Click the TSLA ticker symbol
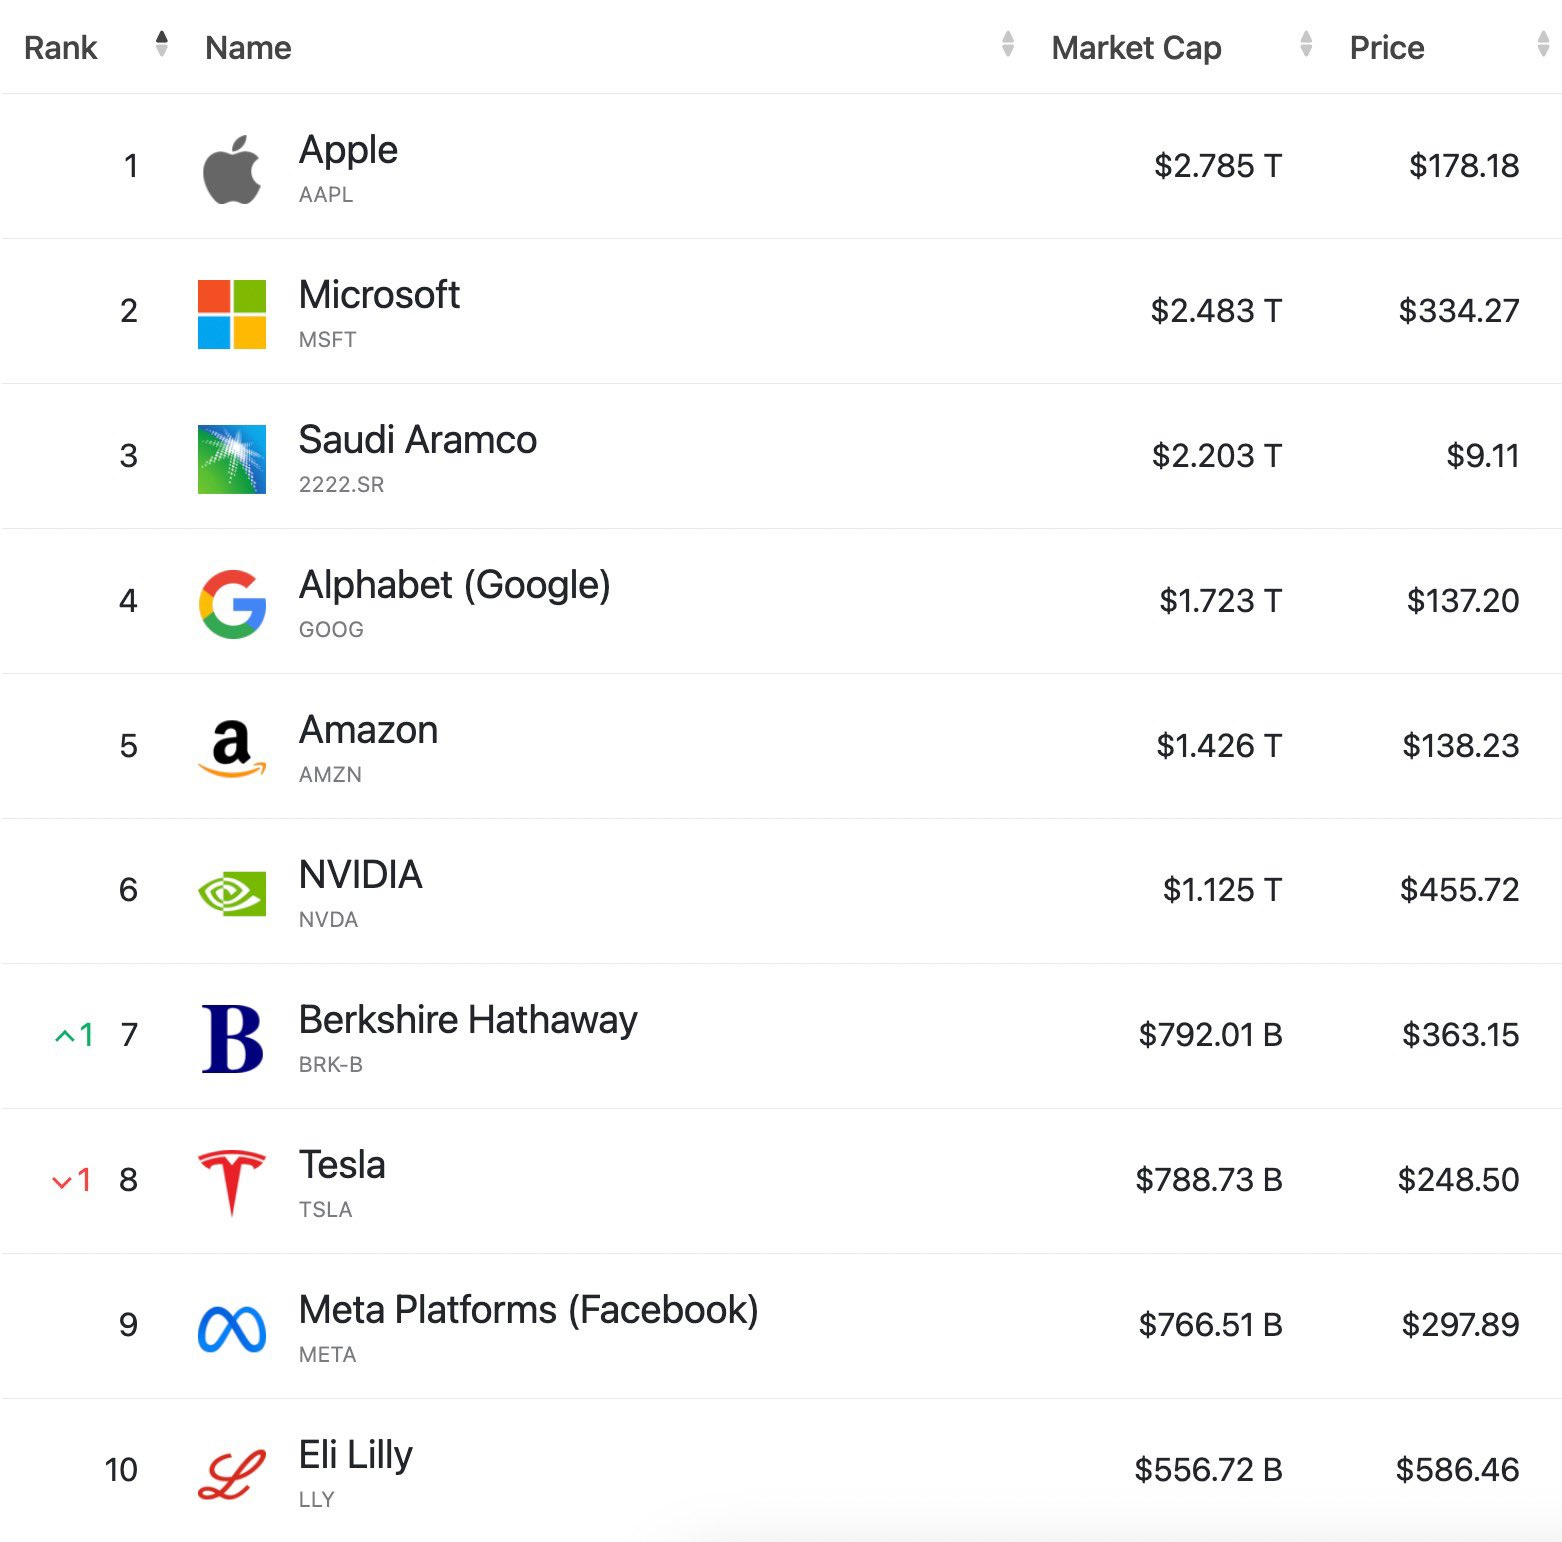 (x=326, y=1210)
